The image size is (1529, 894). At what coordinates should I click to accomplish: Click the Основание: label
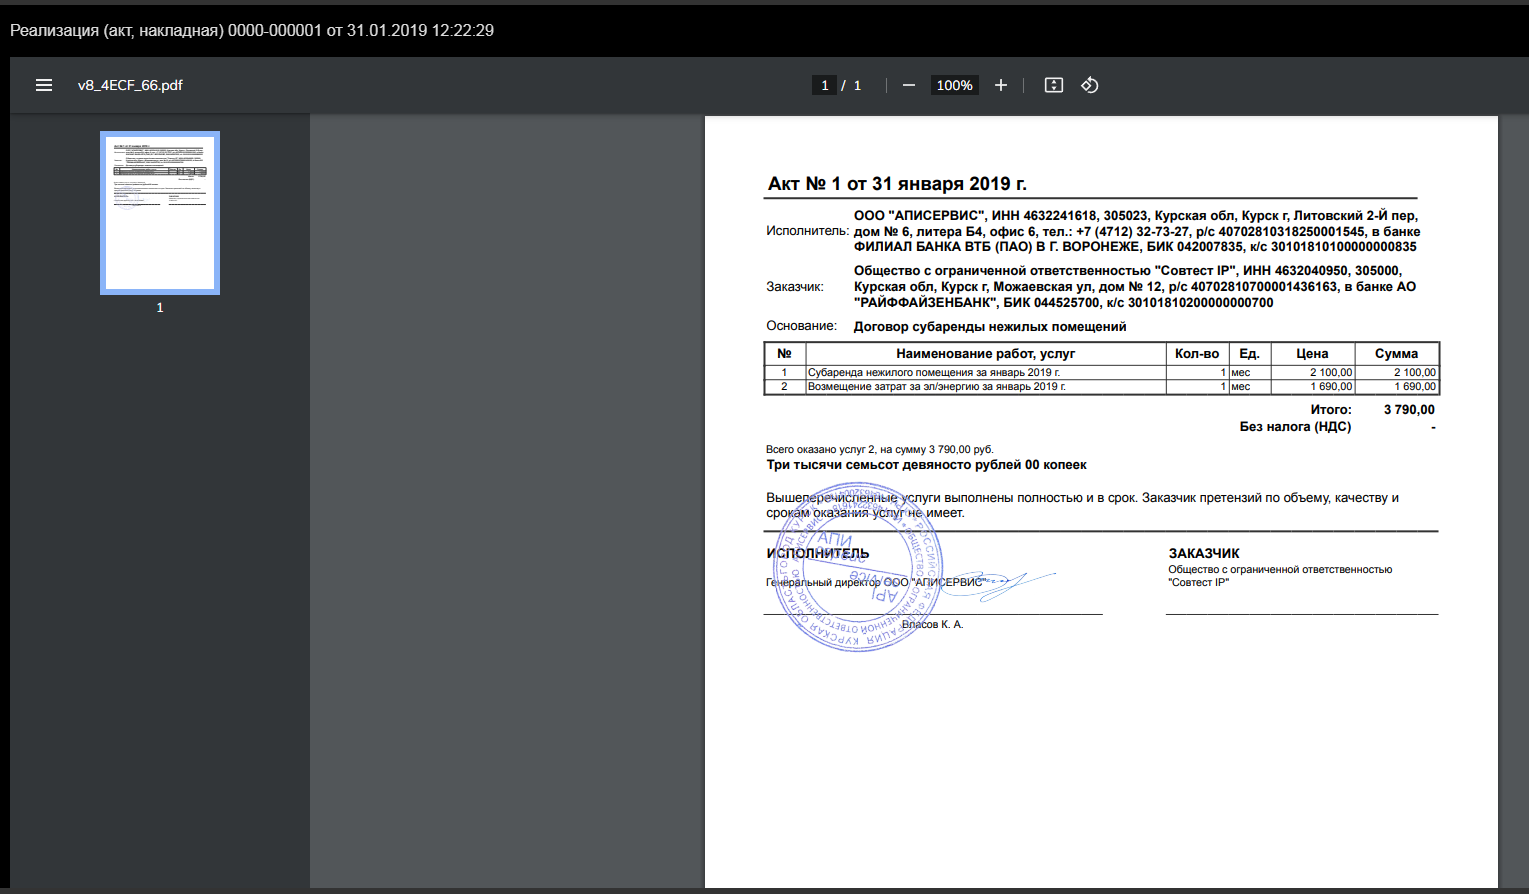point(802,326)
